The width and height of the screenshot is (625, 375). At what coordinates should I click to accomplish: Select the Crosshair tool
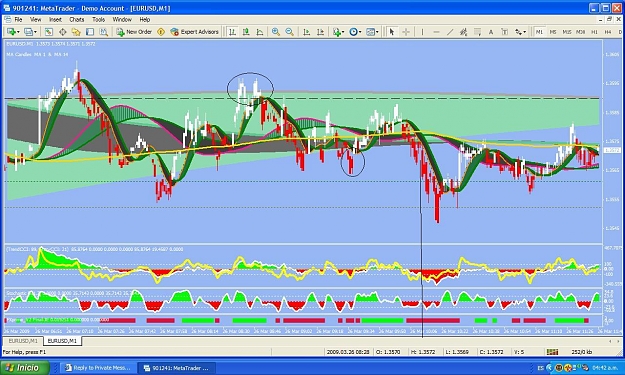(x=406, y=32)
